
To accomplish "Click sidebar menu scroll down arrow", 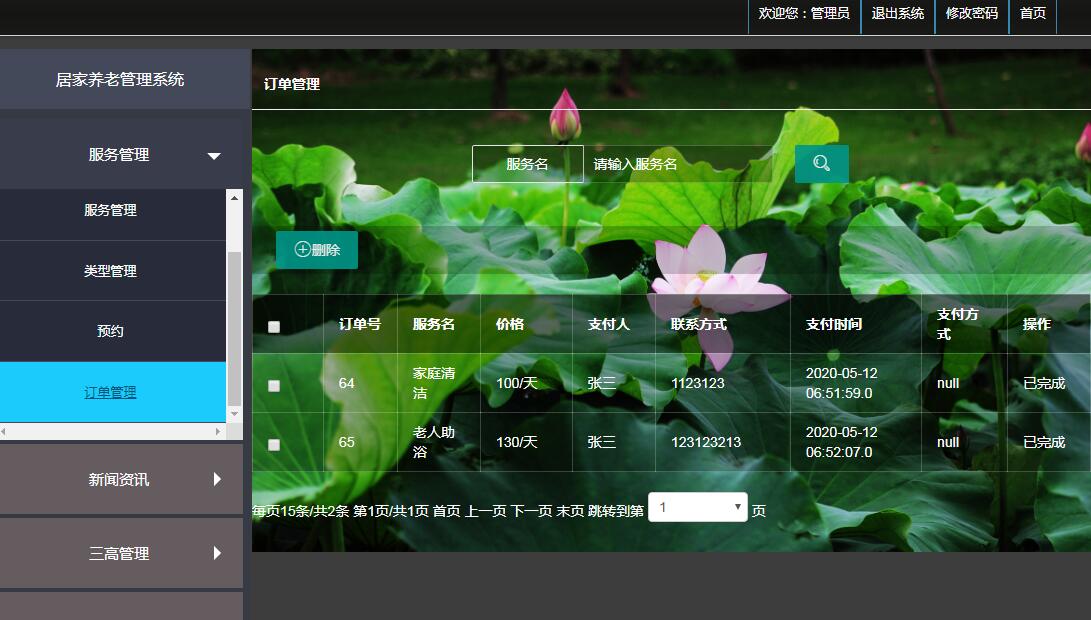I will 234,414.
